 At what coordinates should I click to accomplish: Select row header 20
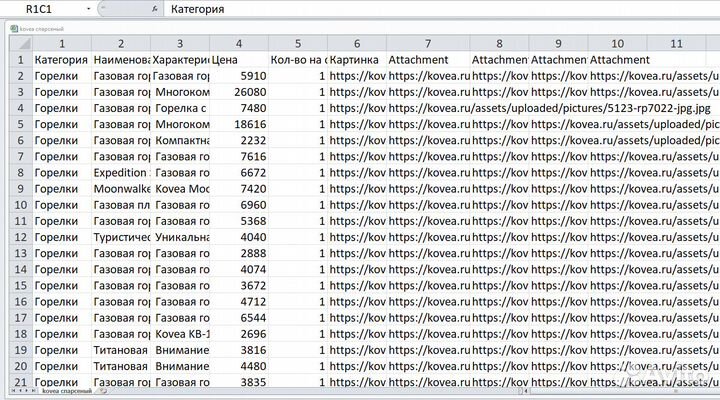pos(21,366)
